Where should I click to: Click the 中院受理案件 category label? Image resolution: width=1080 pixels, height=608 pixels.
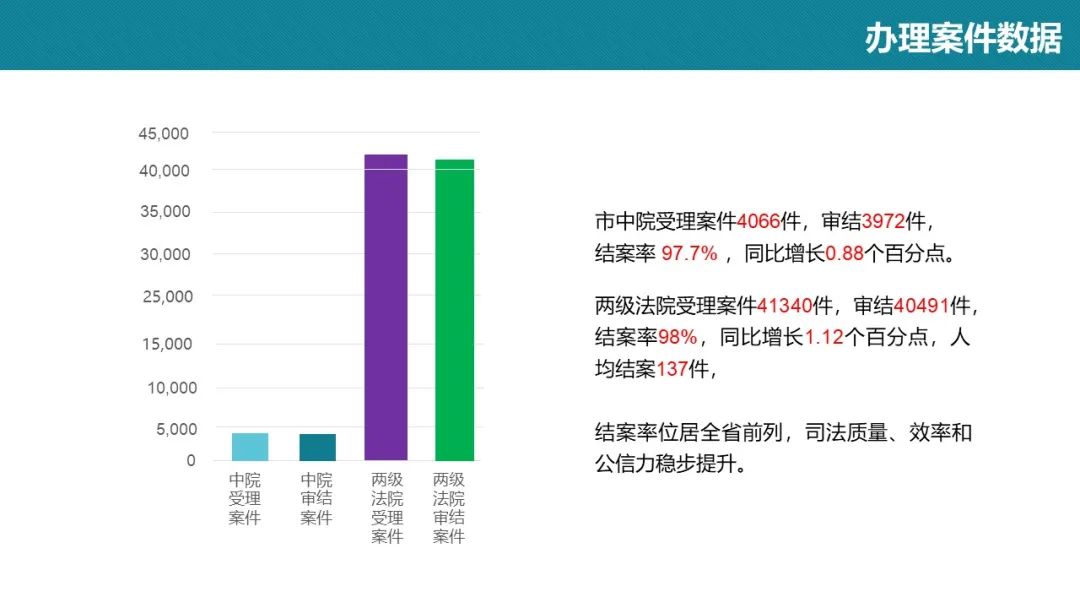click(x=245, y=499)
